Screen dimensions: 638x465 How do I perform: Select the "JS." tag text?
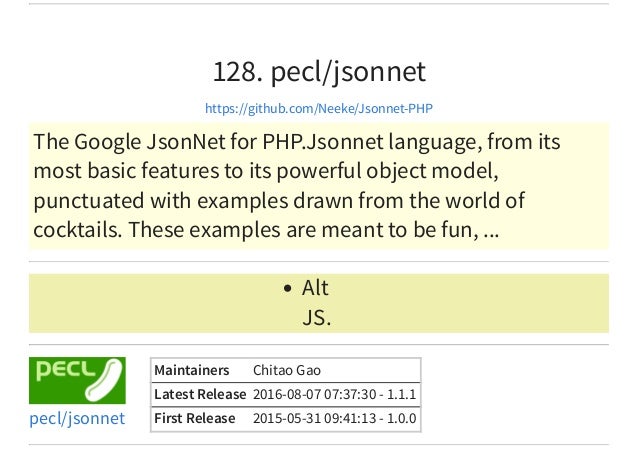click(x=317, y=318)
